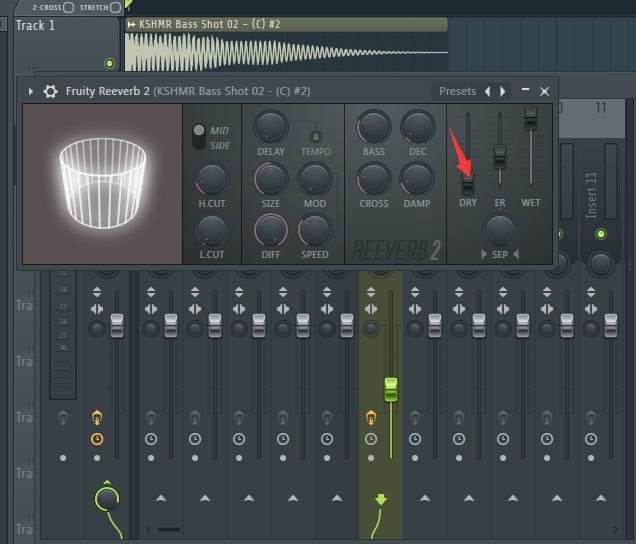Mute Track 1 with its green LED
Screen dimensions: 636x544
(x=109, y=63)
